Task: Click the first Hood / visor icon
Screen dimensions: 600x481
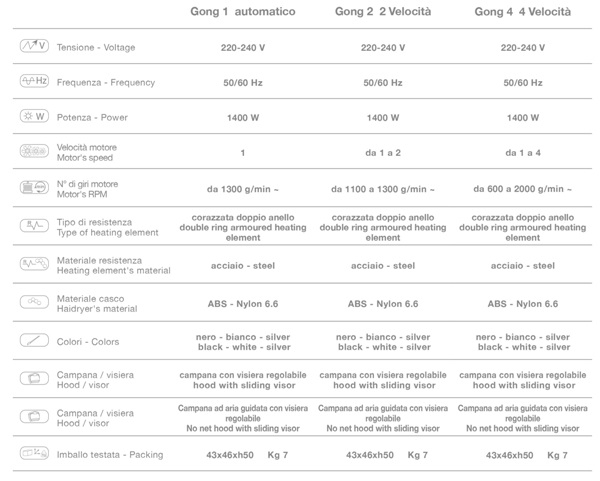Action: (x=34, y=379)
